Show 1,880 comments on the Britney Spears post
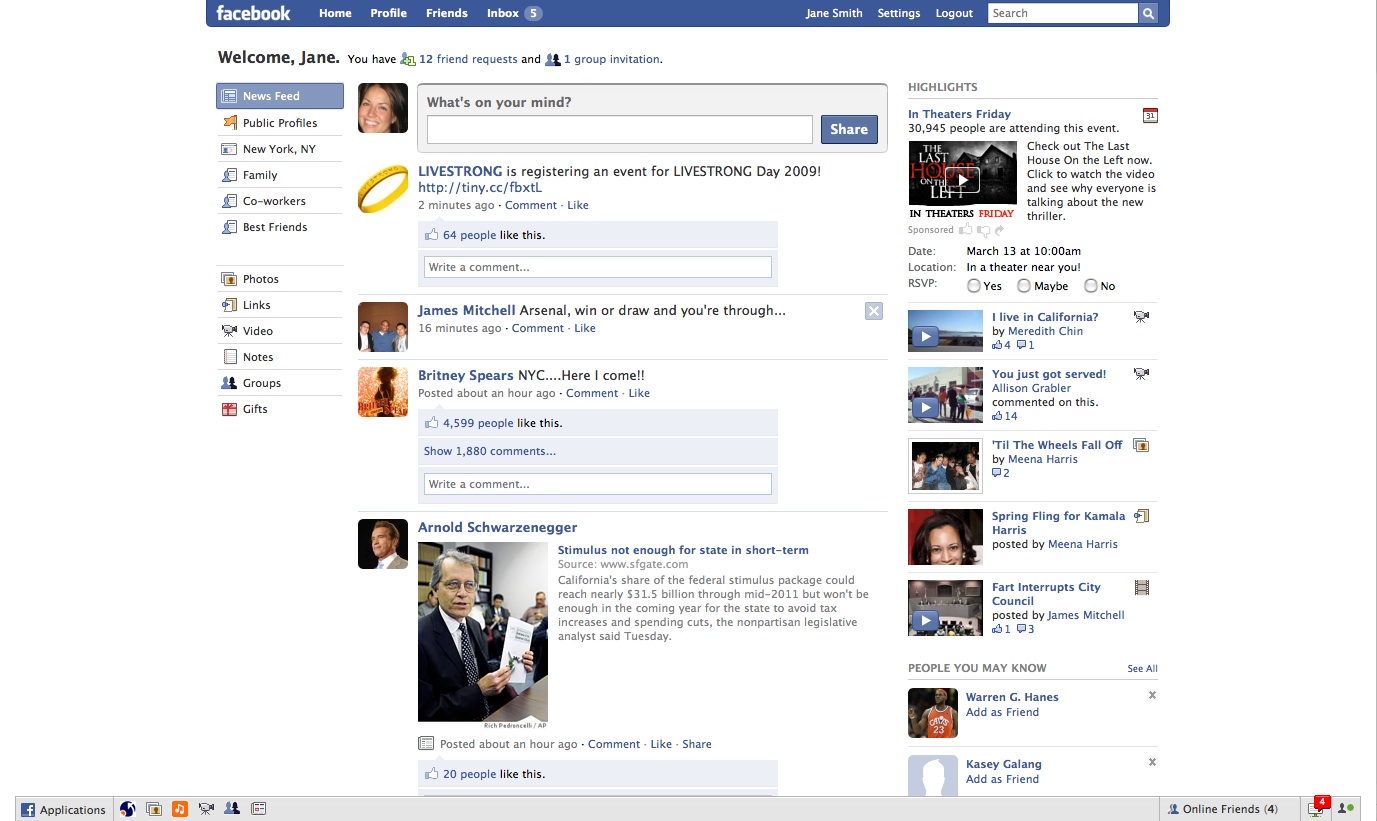The height and width of the screenshot is (821, 1377). click(x=490, y=451)
